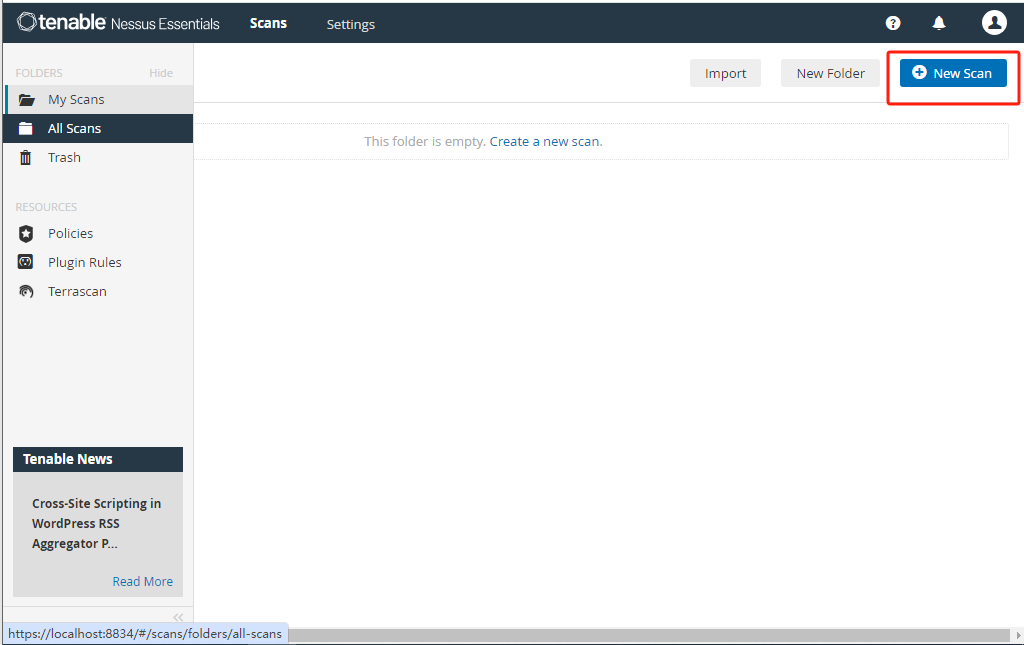1024x645 pixels.
Task: Open the user account avatar menu
Action: point(994,23)
